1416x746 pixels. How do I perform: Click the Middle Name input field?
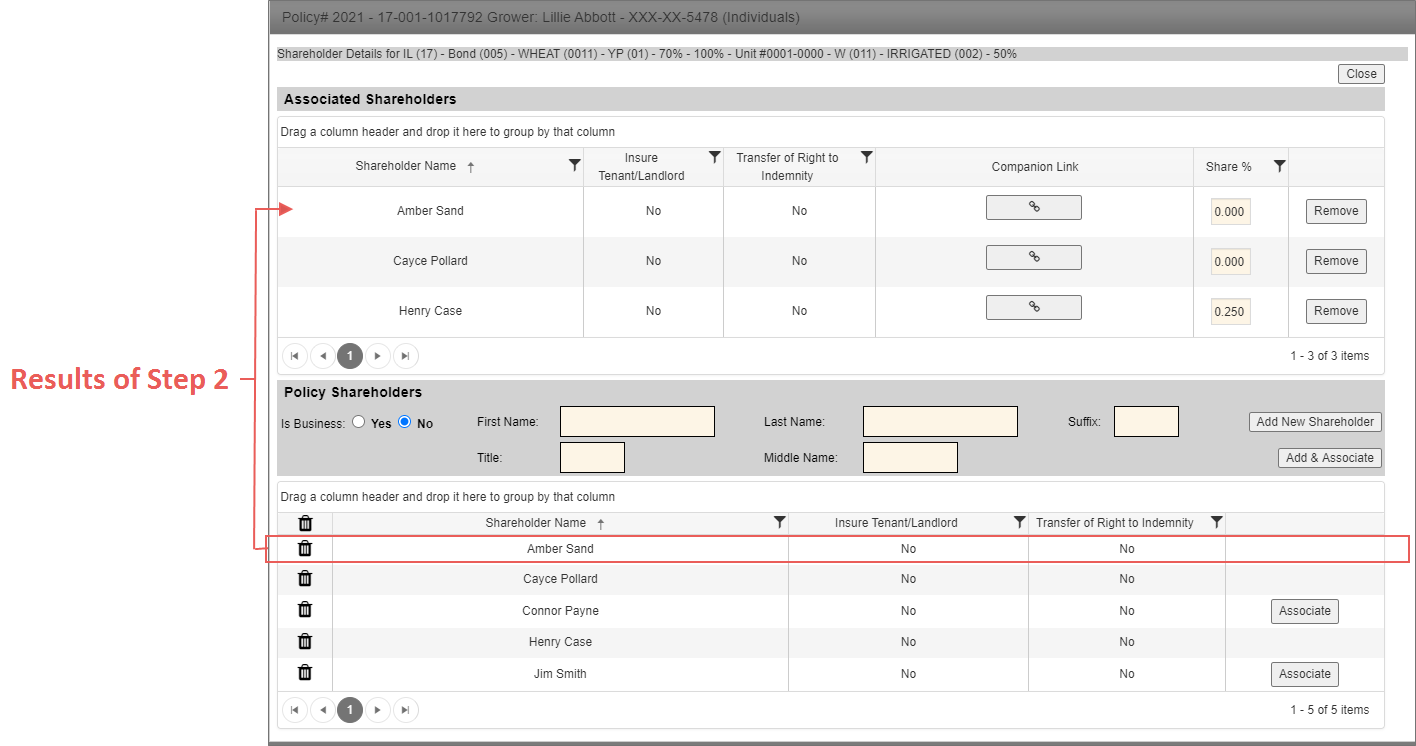click(x=910, y=458)
